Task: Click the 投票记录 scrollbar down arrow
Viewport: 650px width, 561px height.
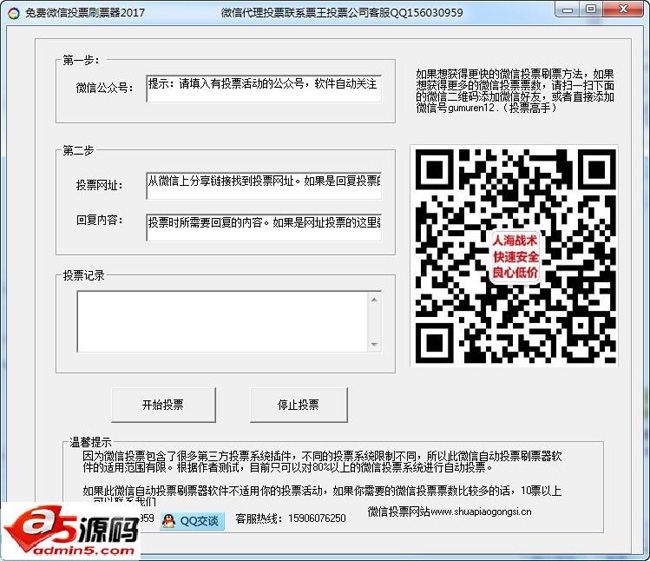Action: [374, 344]
